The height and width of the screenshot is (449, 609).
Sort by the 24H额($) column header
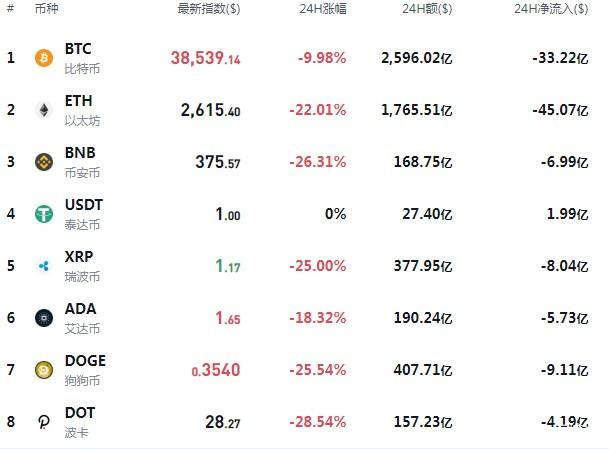pos(427,9)
